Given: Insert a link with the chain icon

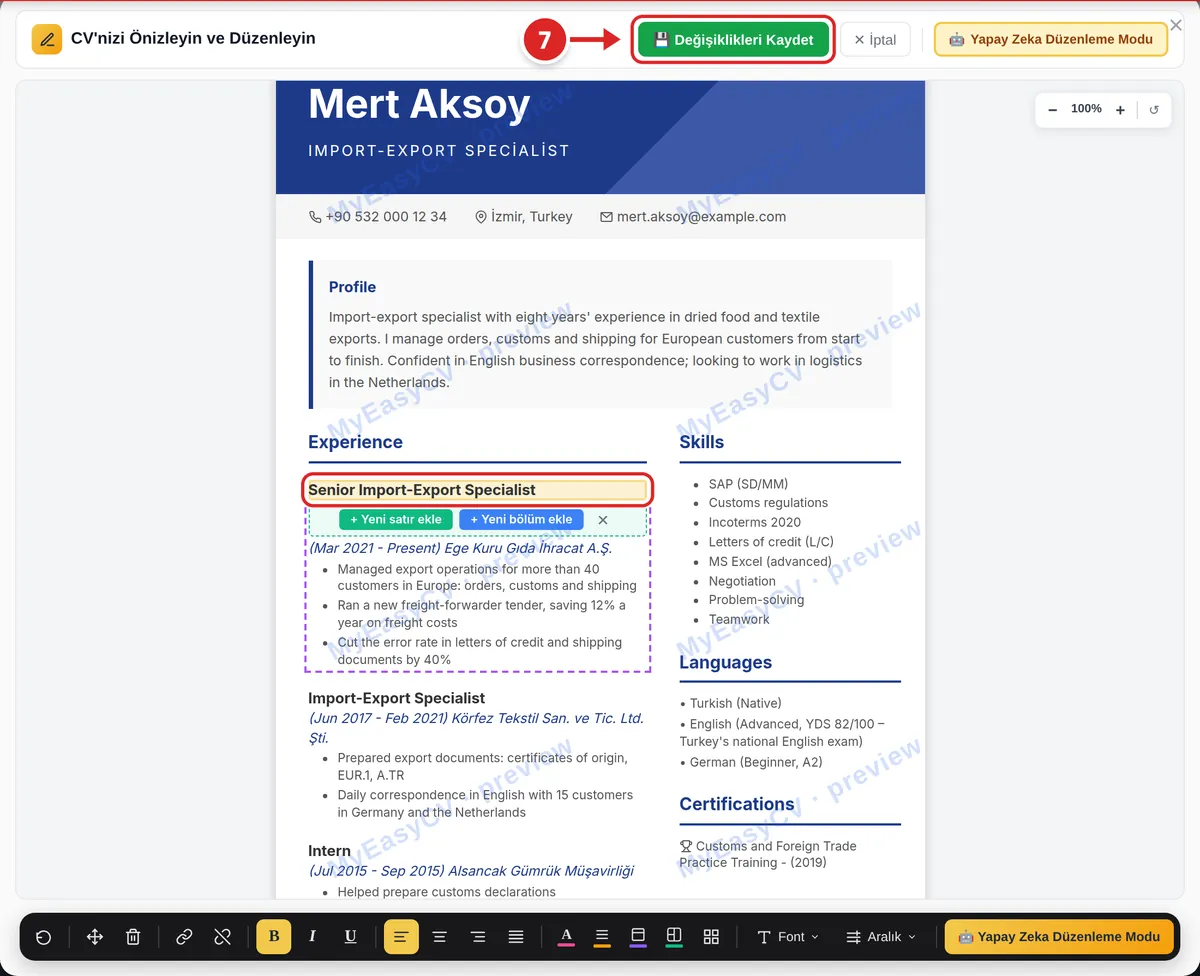Looking at the screenshot, I should [184, 937].
